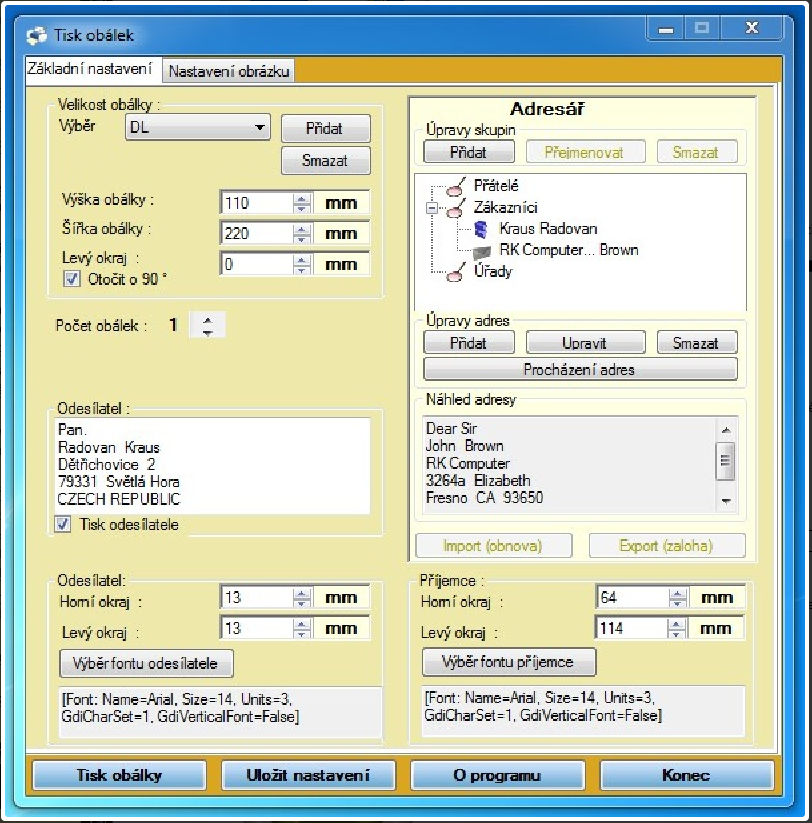Screen dimensions: 812x823
Task: Decrease sender Levý okraj value
Action: (x=302, y=634)
